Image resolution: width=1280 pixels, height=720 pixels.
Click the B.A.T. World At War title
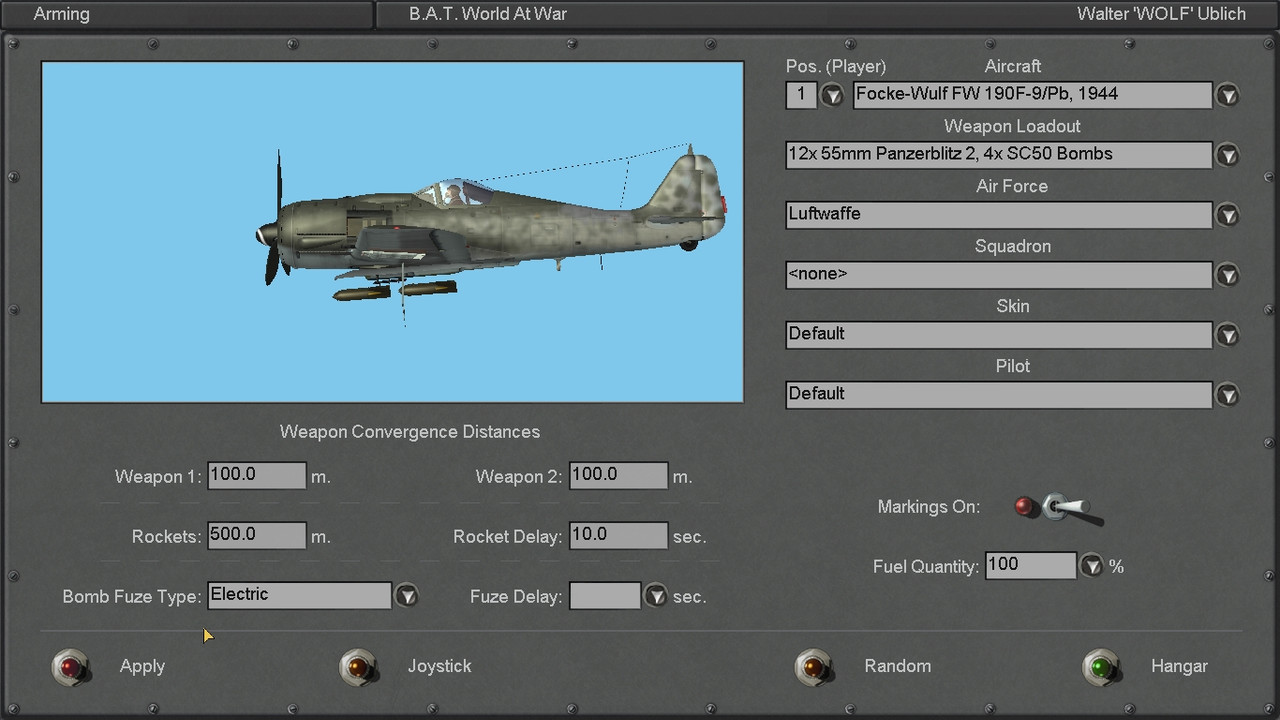point(488,14)
